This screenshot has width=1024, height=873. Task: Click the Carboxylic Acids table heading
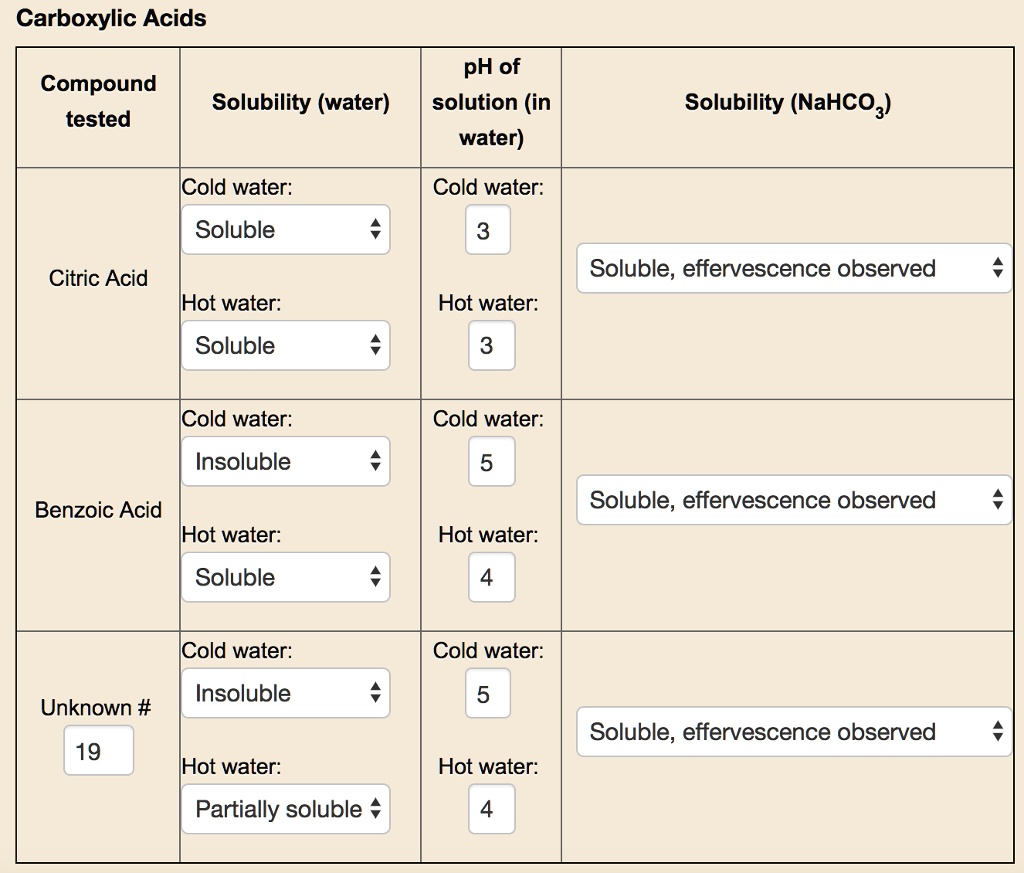(112, 18)
